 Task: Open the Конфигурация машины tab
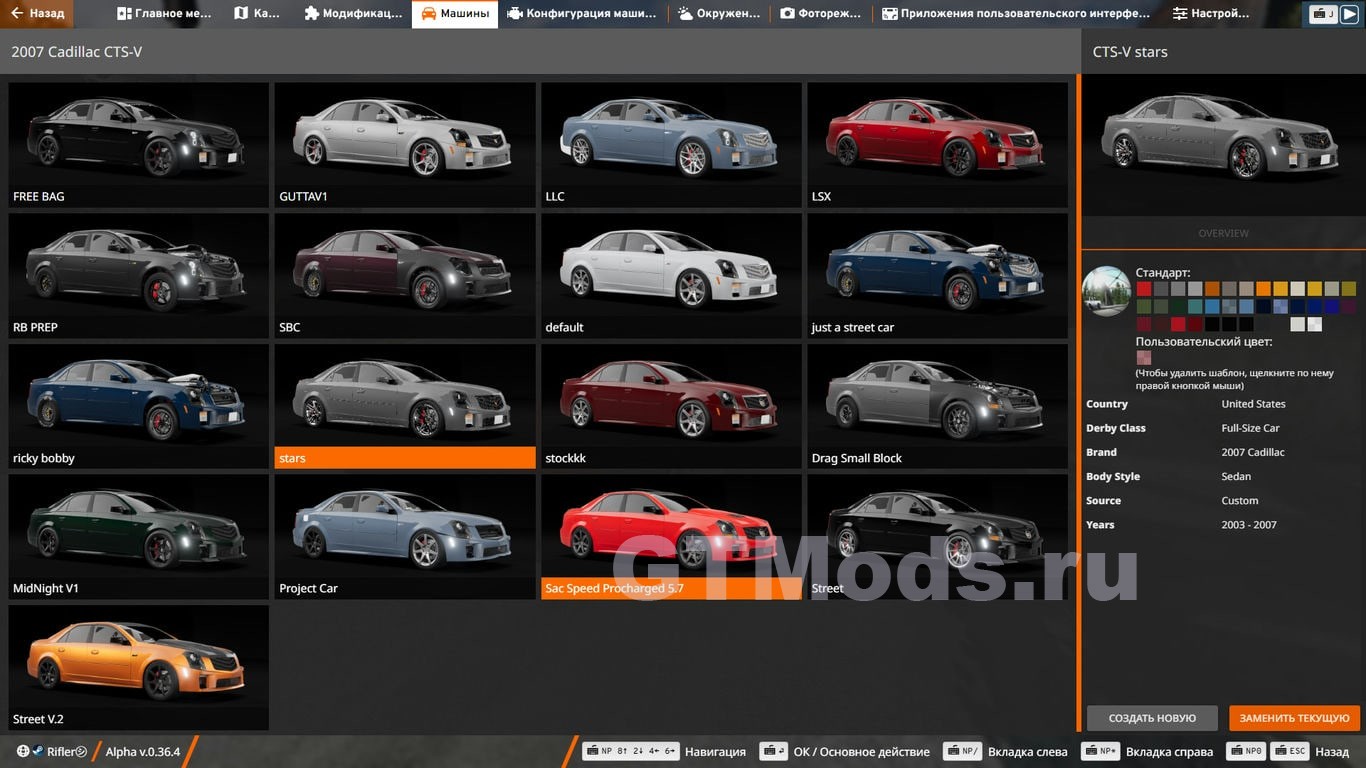(x=582, y=14)
